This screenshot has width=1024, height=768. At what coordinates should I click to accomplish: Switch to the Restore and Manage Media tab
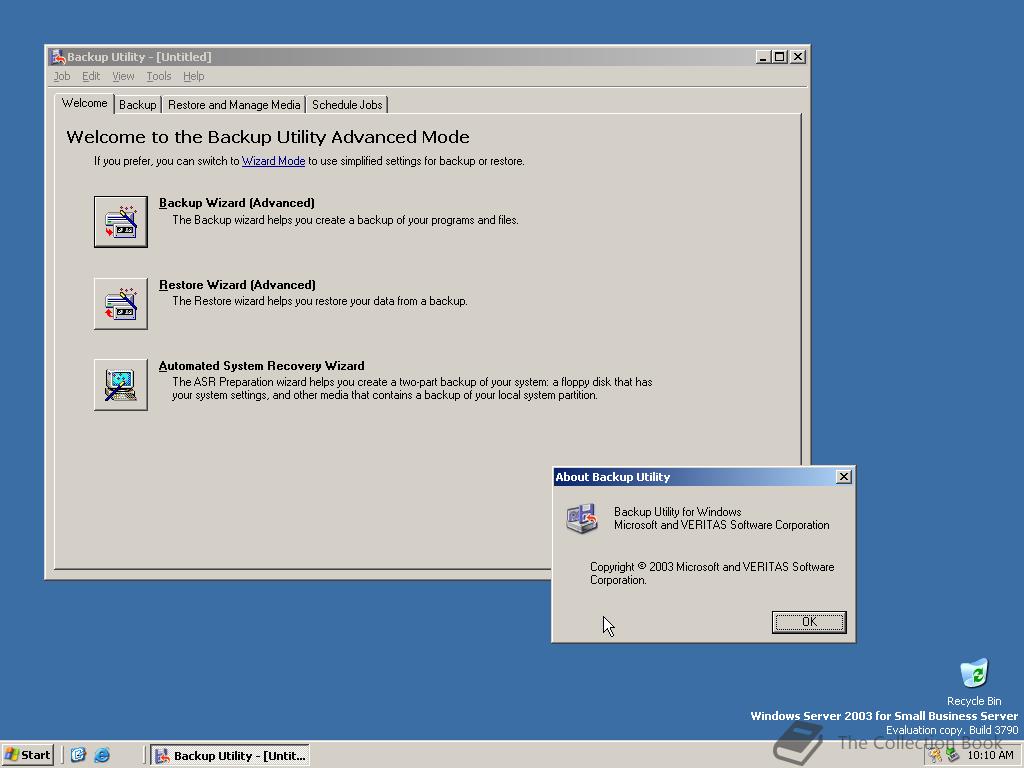click(234, 104)
